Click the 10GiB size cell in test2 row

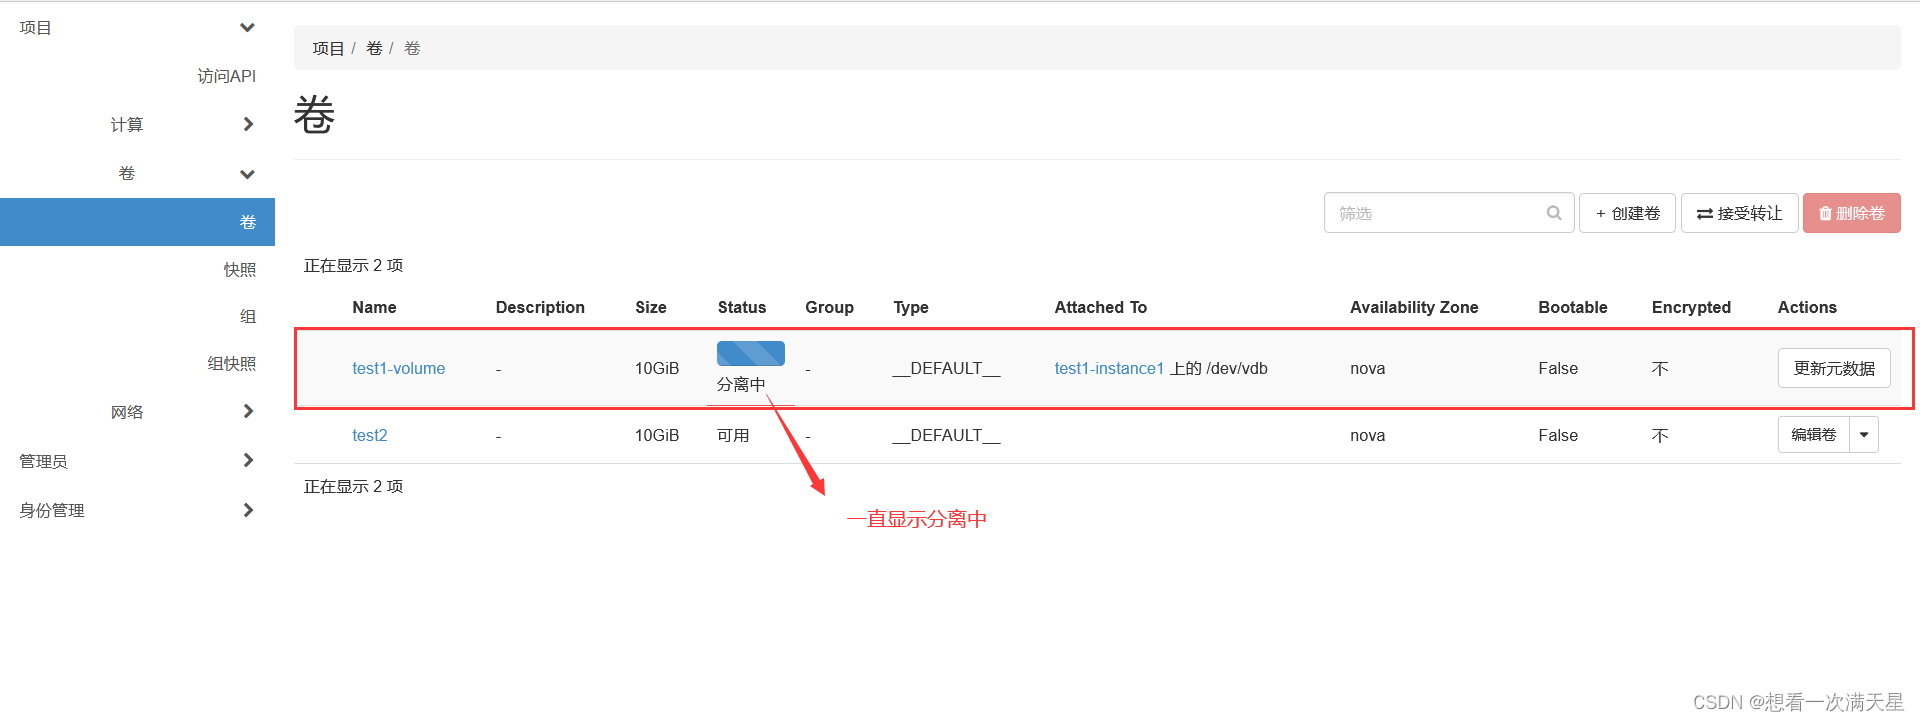click(x=657, y=435)
